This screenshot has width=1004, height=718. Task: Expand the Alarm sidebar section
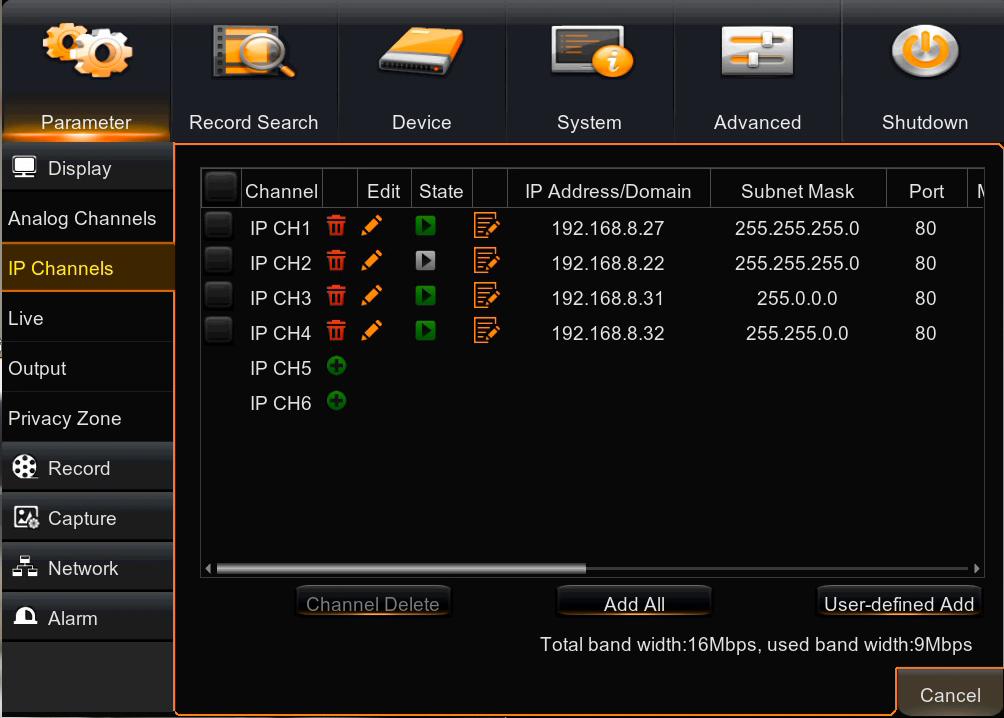(88, 618)
